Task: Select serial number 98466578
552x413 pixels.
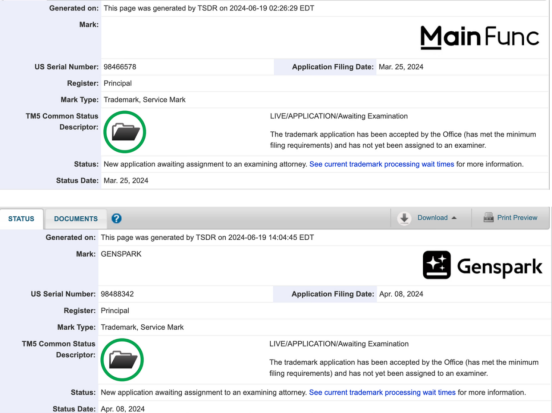Action: pos(120,67)
